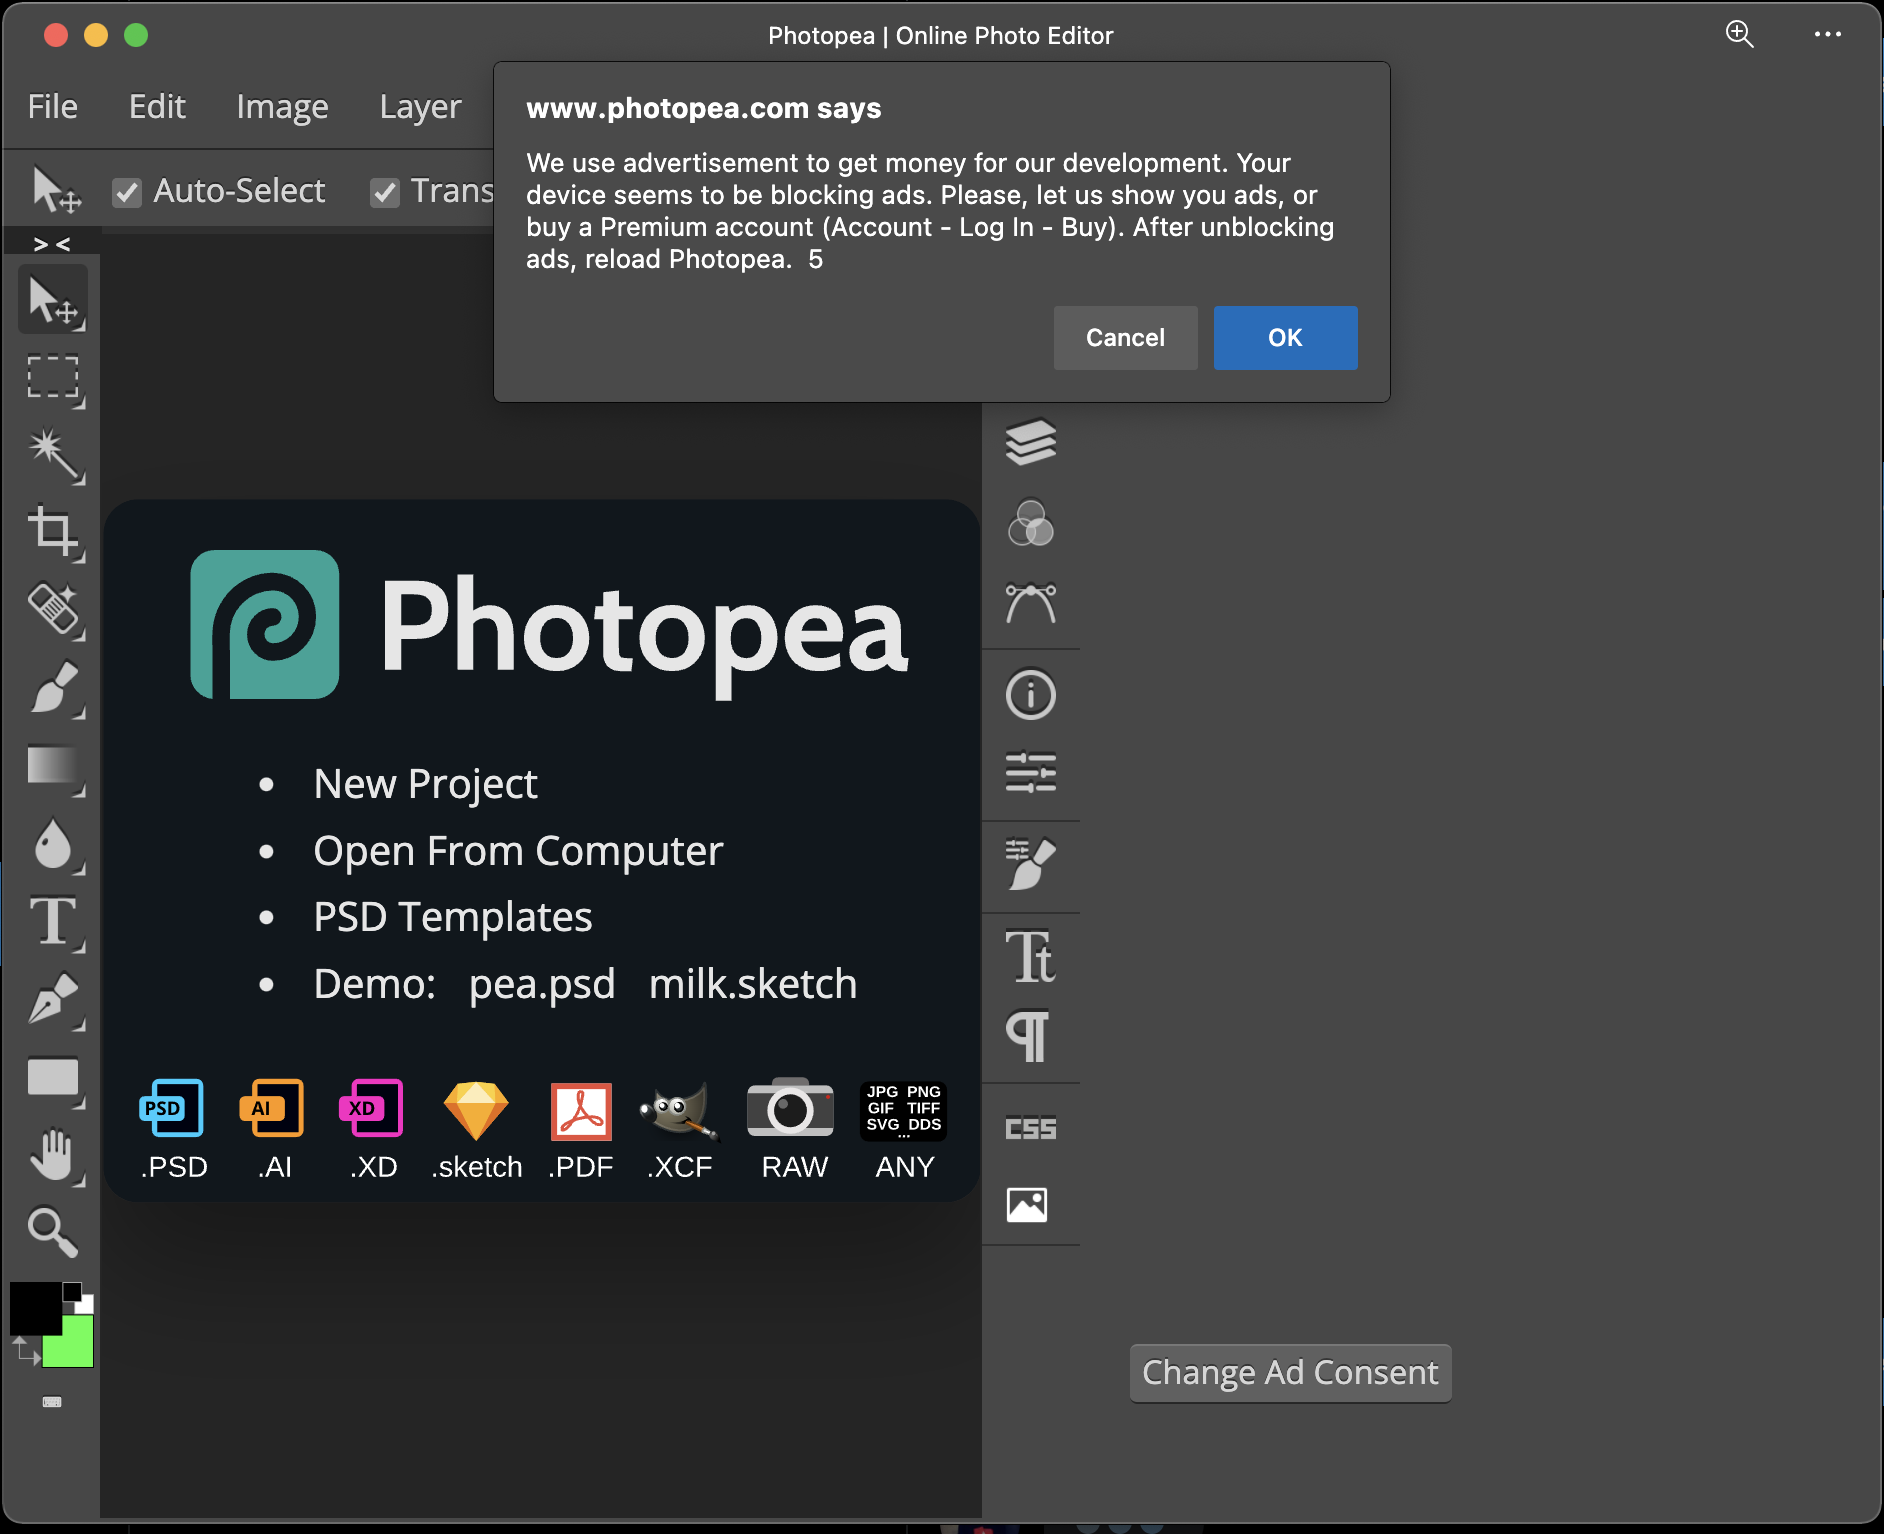Screen dimensions: 1884x1534
Task: Collapse toolbar using the >< toggle
Action: pos(52,243)
